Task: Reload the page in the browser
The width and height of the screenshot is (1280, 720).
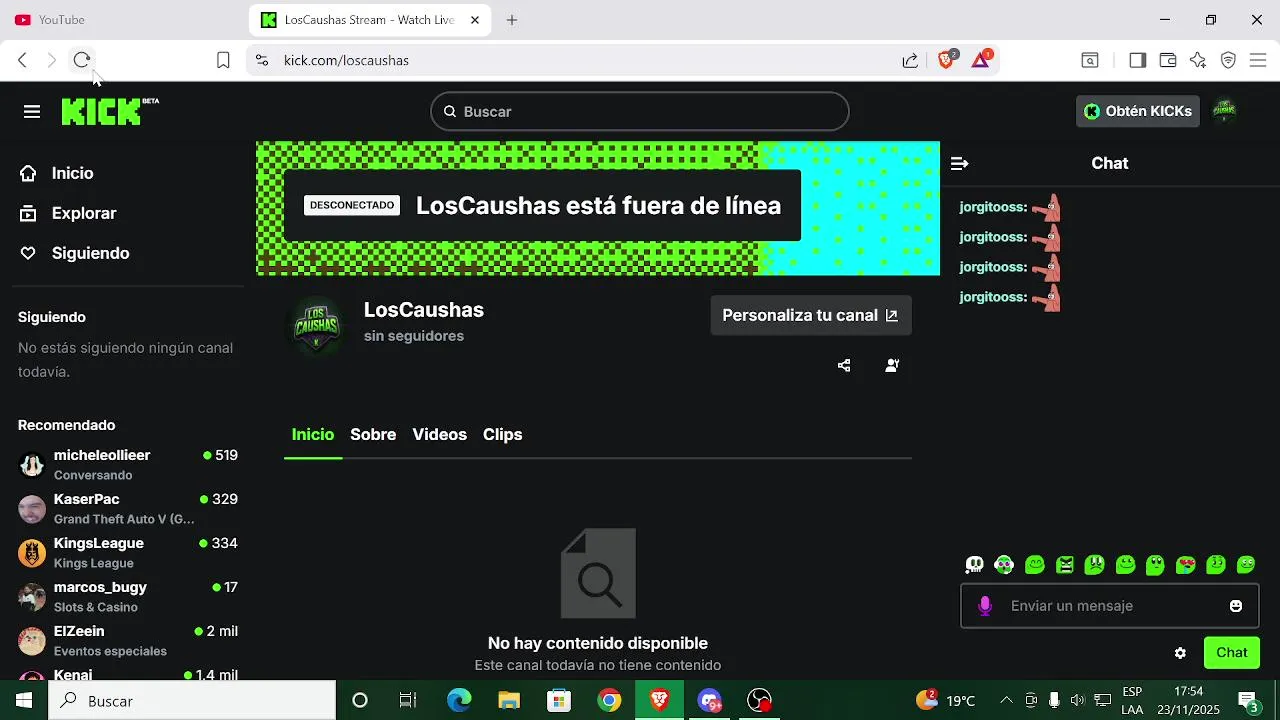Action: [x=82, y=60]
